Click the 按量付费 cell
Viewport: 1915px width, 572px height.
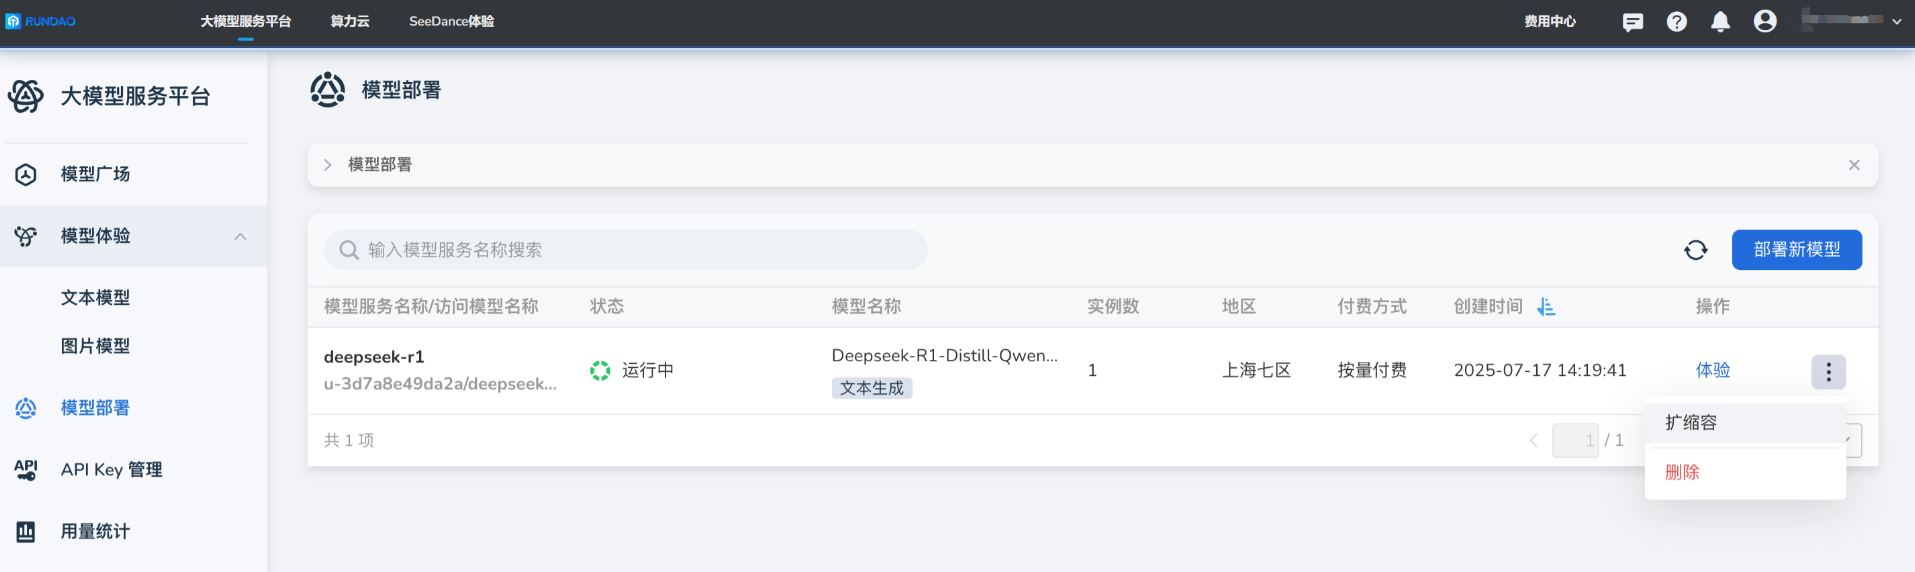pos(1372,370)
